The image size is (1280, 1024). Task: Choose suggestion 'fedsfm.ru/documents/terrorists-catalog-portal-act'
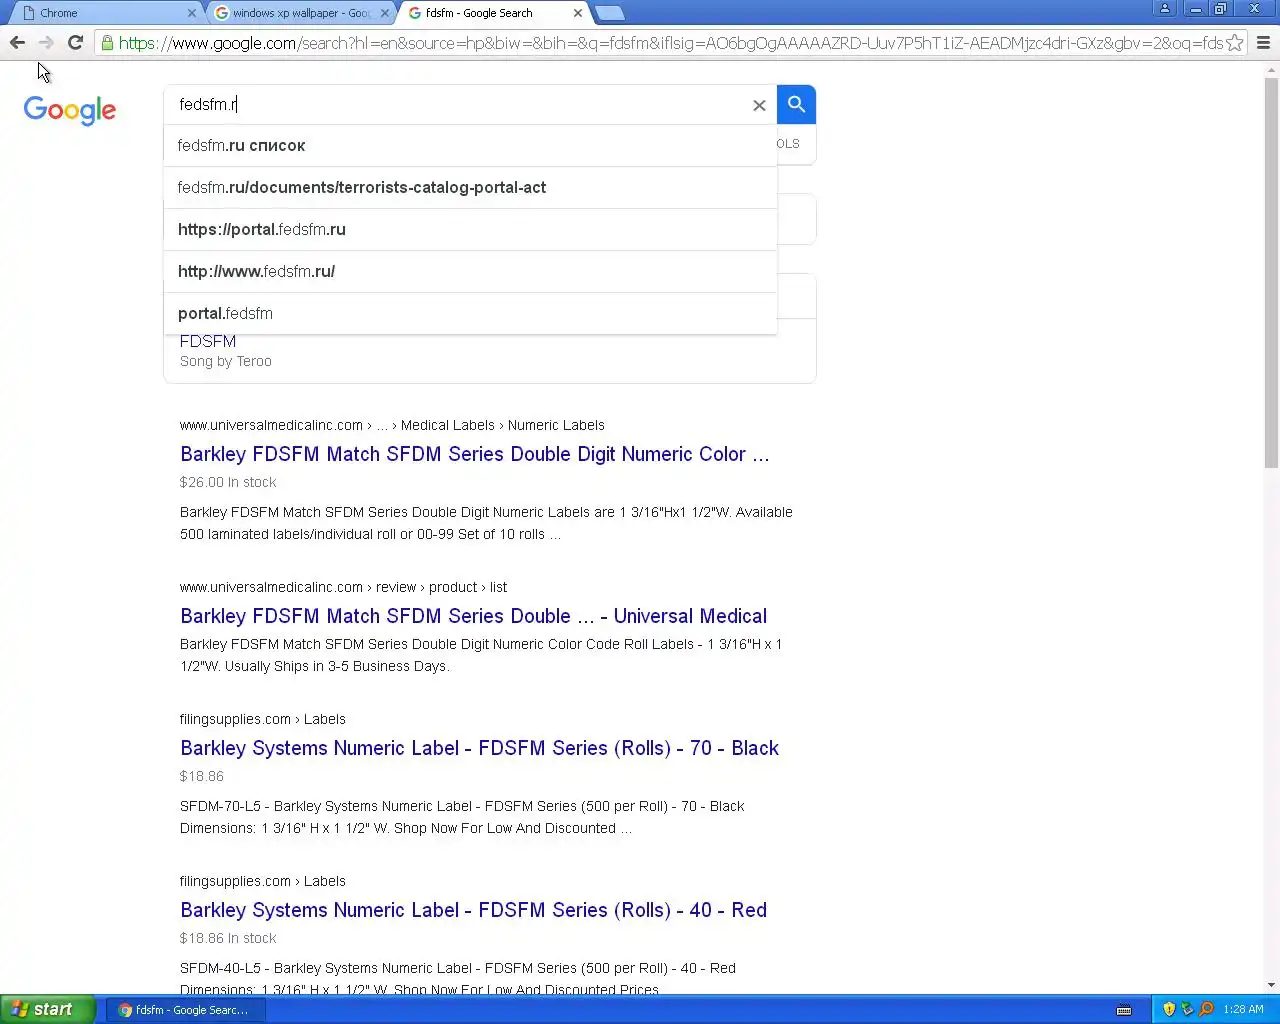point(470,188)
